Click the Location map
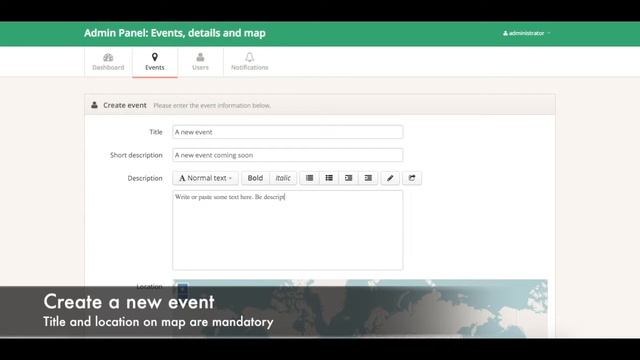 360,308
